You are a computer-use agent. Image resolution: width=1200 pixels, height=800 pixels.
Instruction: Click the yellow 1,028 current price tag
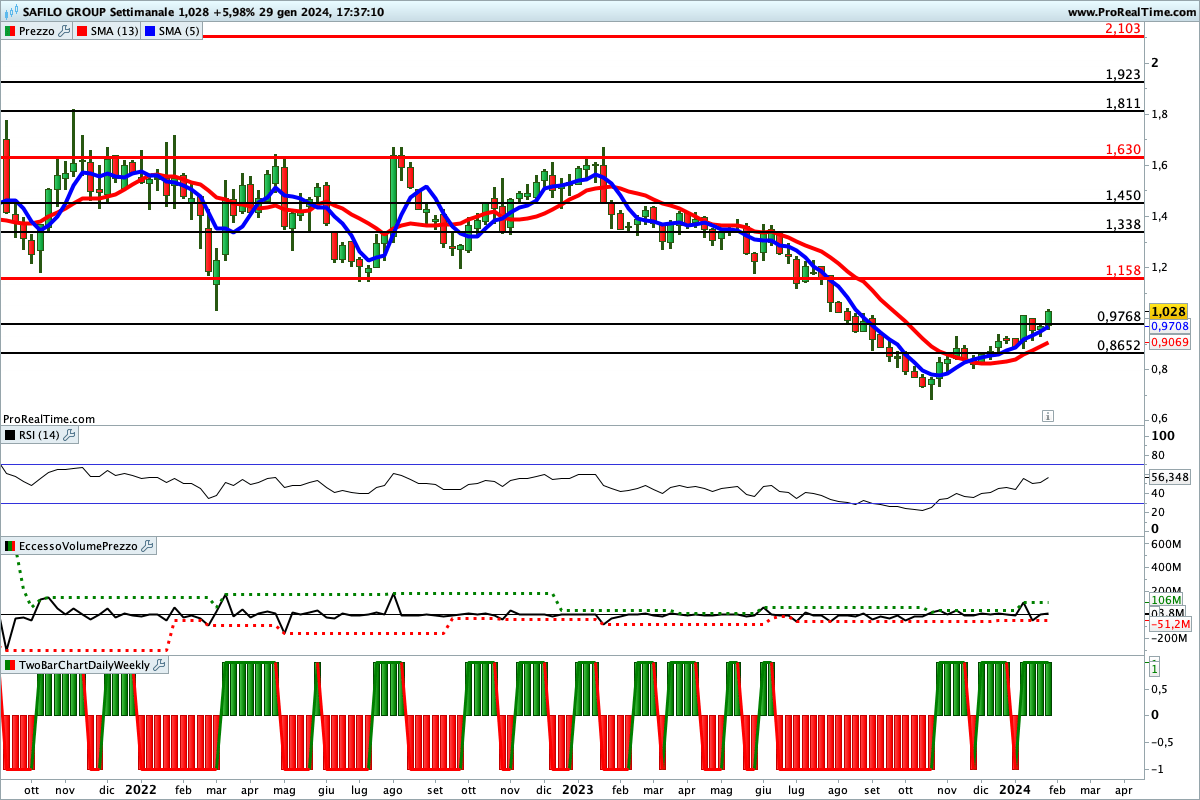point(1167,311)
